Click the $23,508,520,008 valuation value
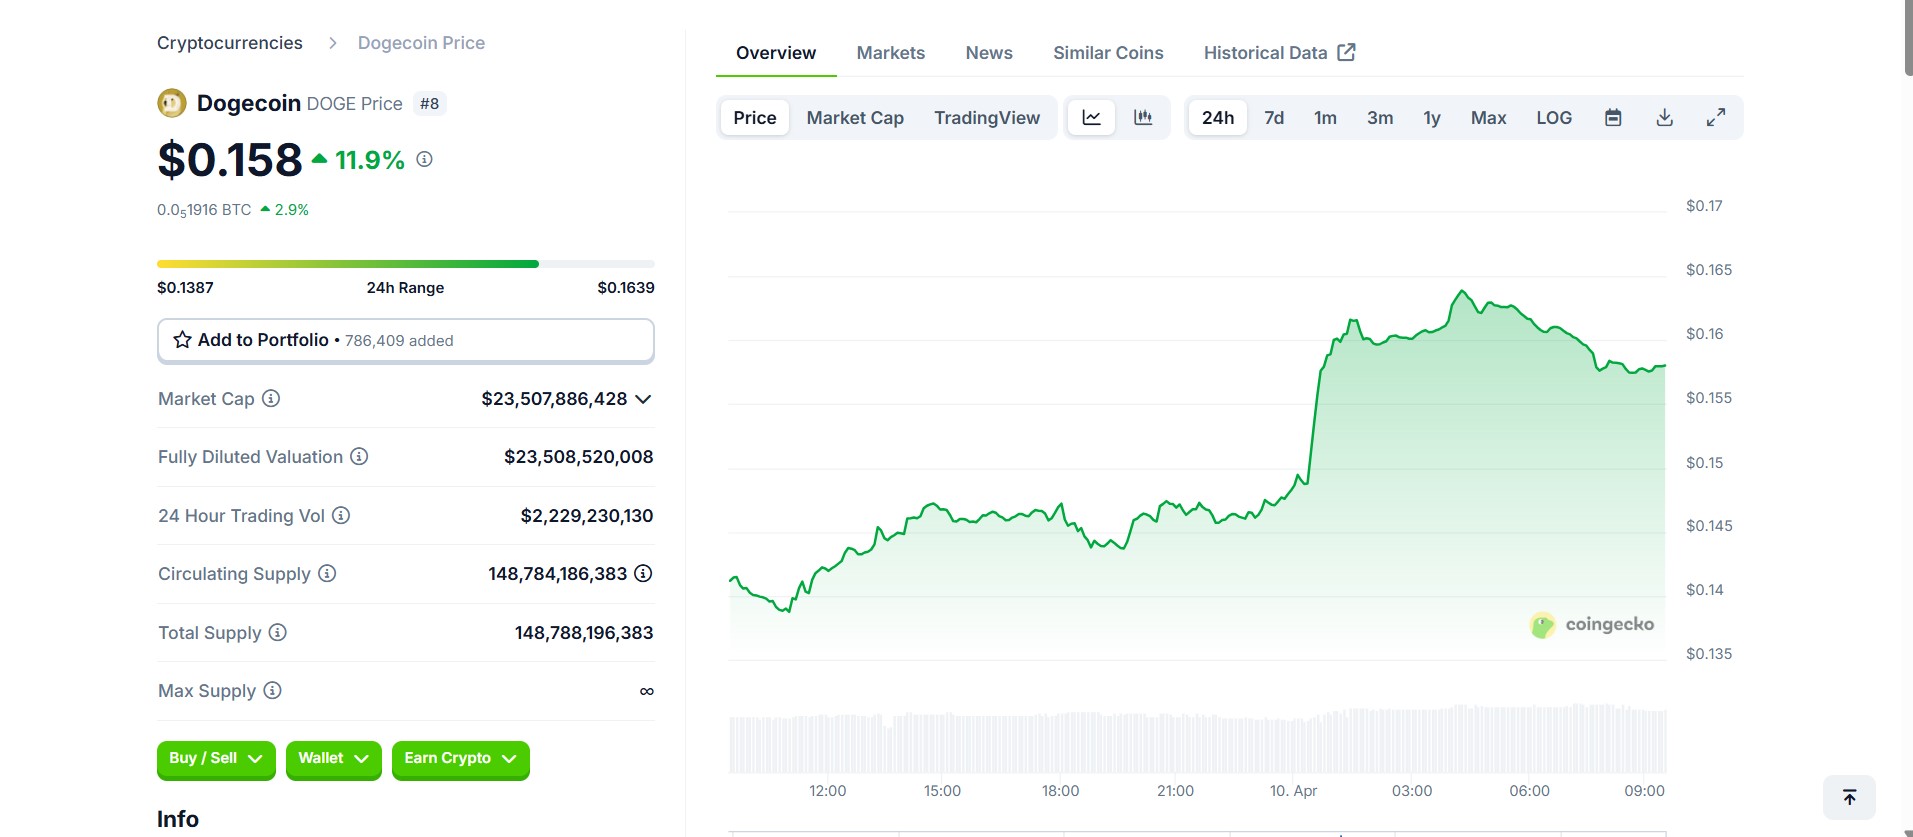 tap(578, 457)
